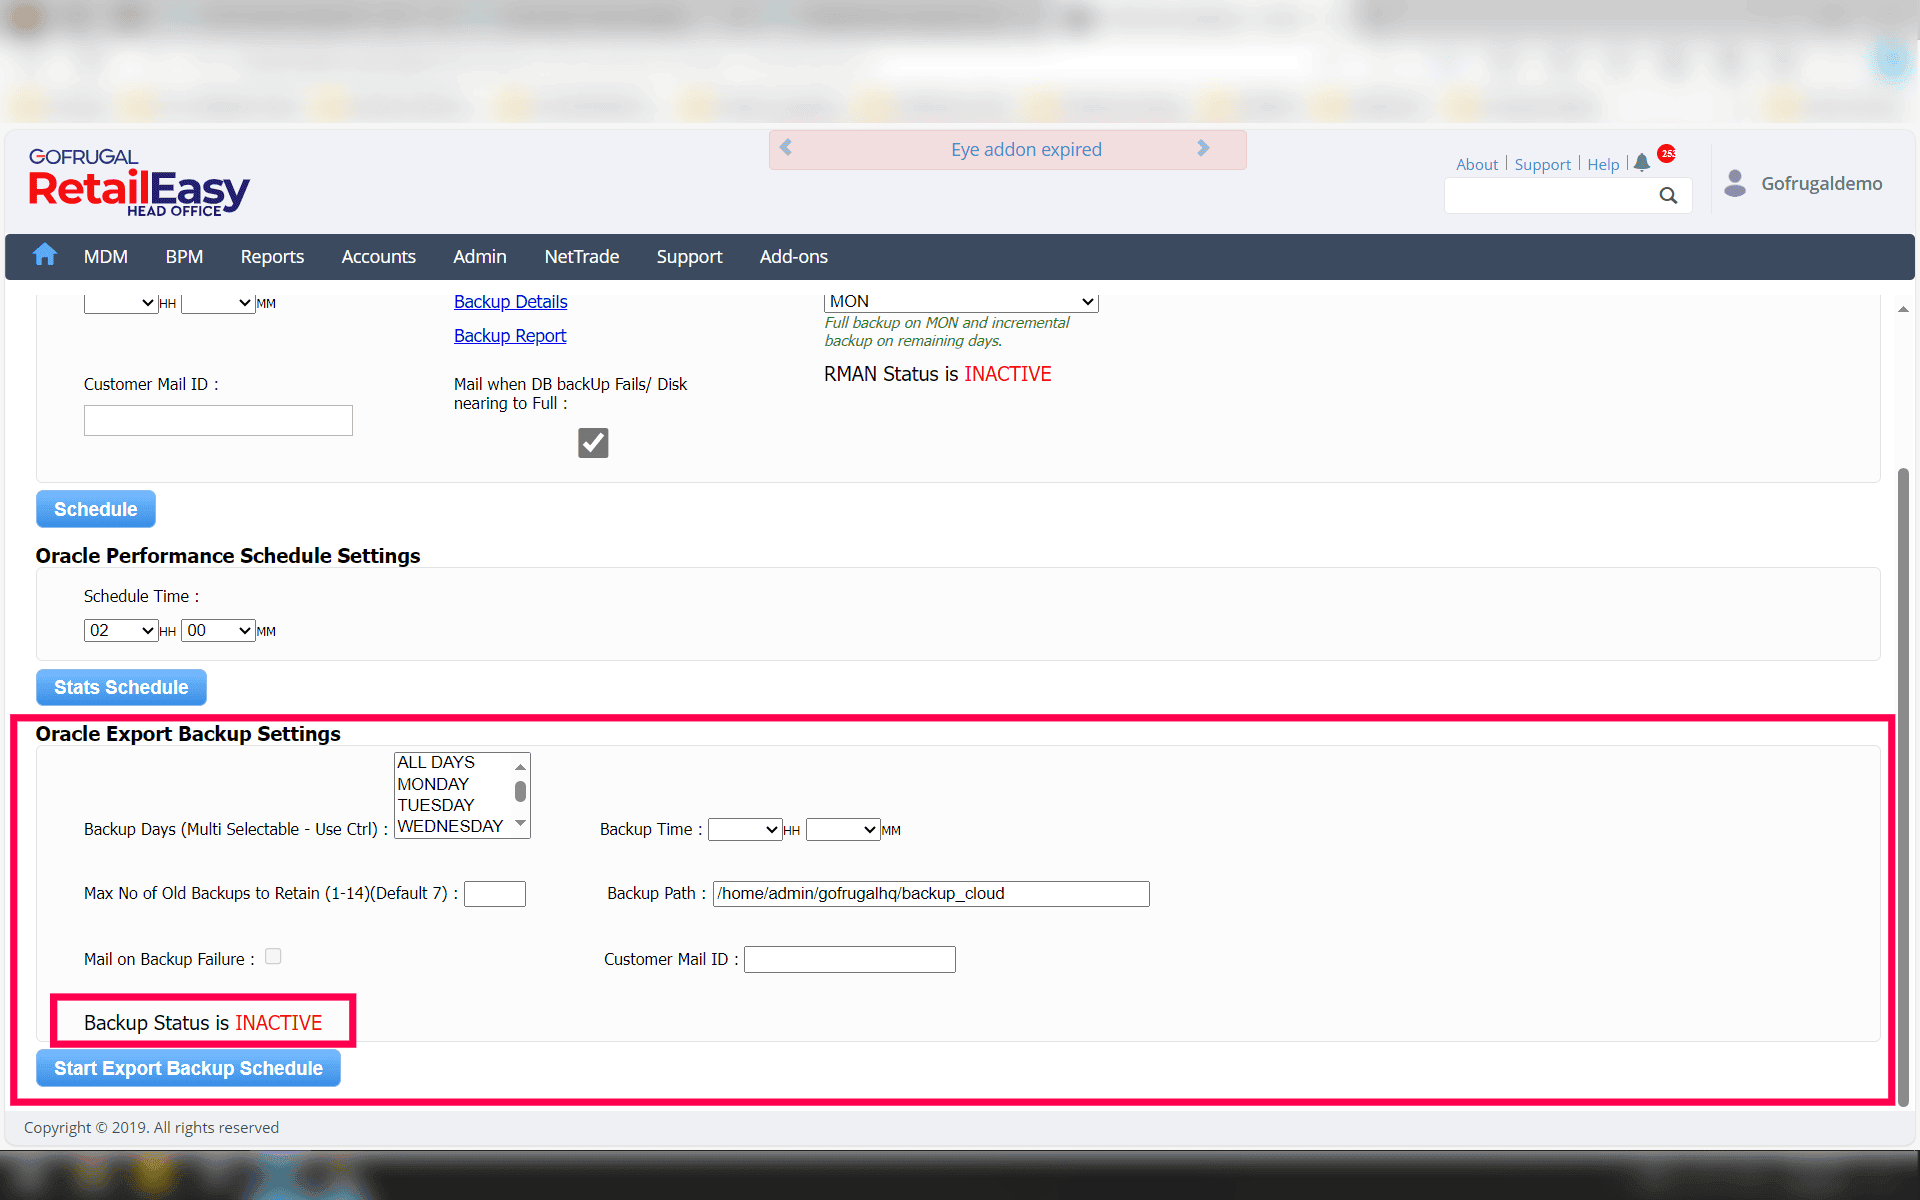Click the home icon in navigation bar
The image size is (1920, 1200).
pos(45,255)
